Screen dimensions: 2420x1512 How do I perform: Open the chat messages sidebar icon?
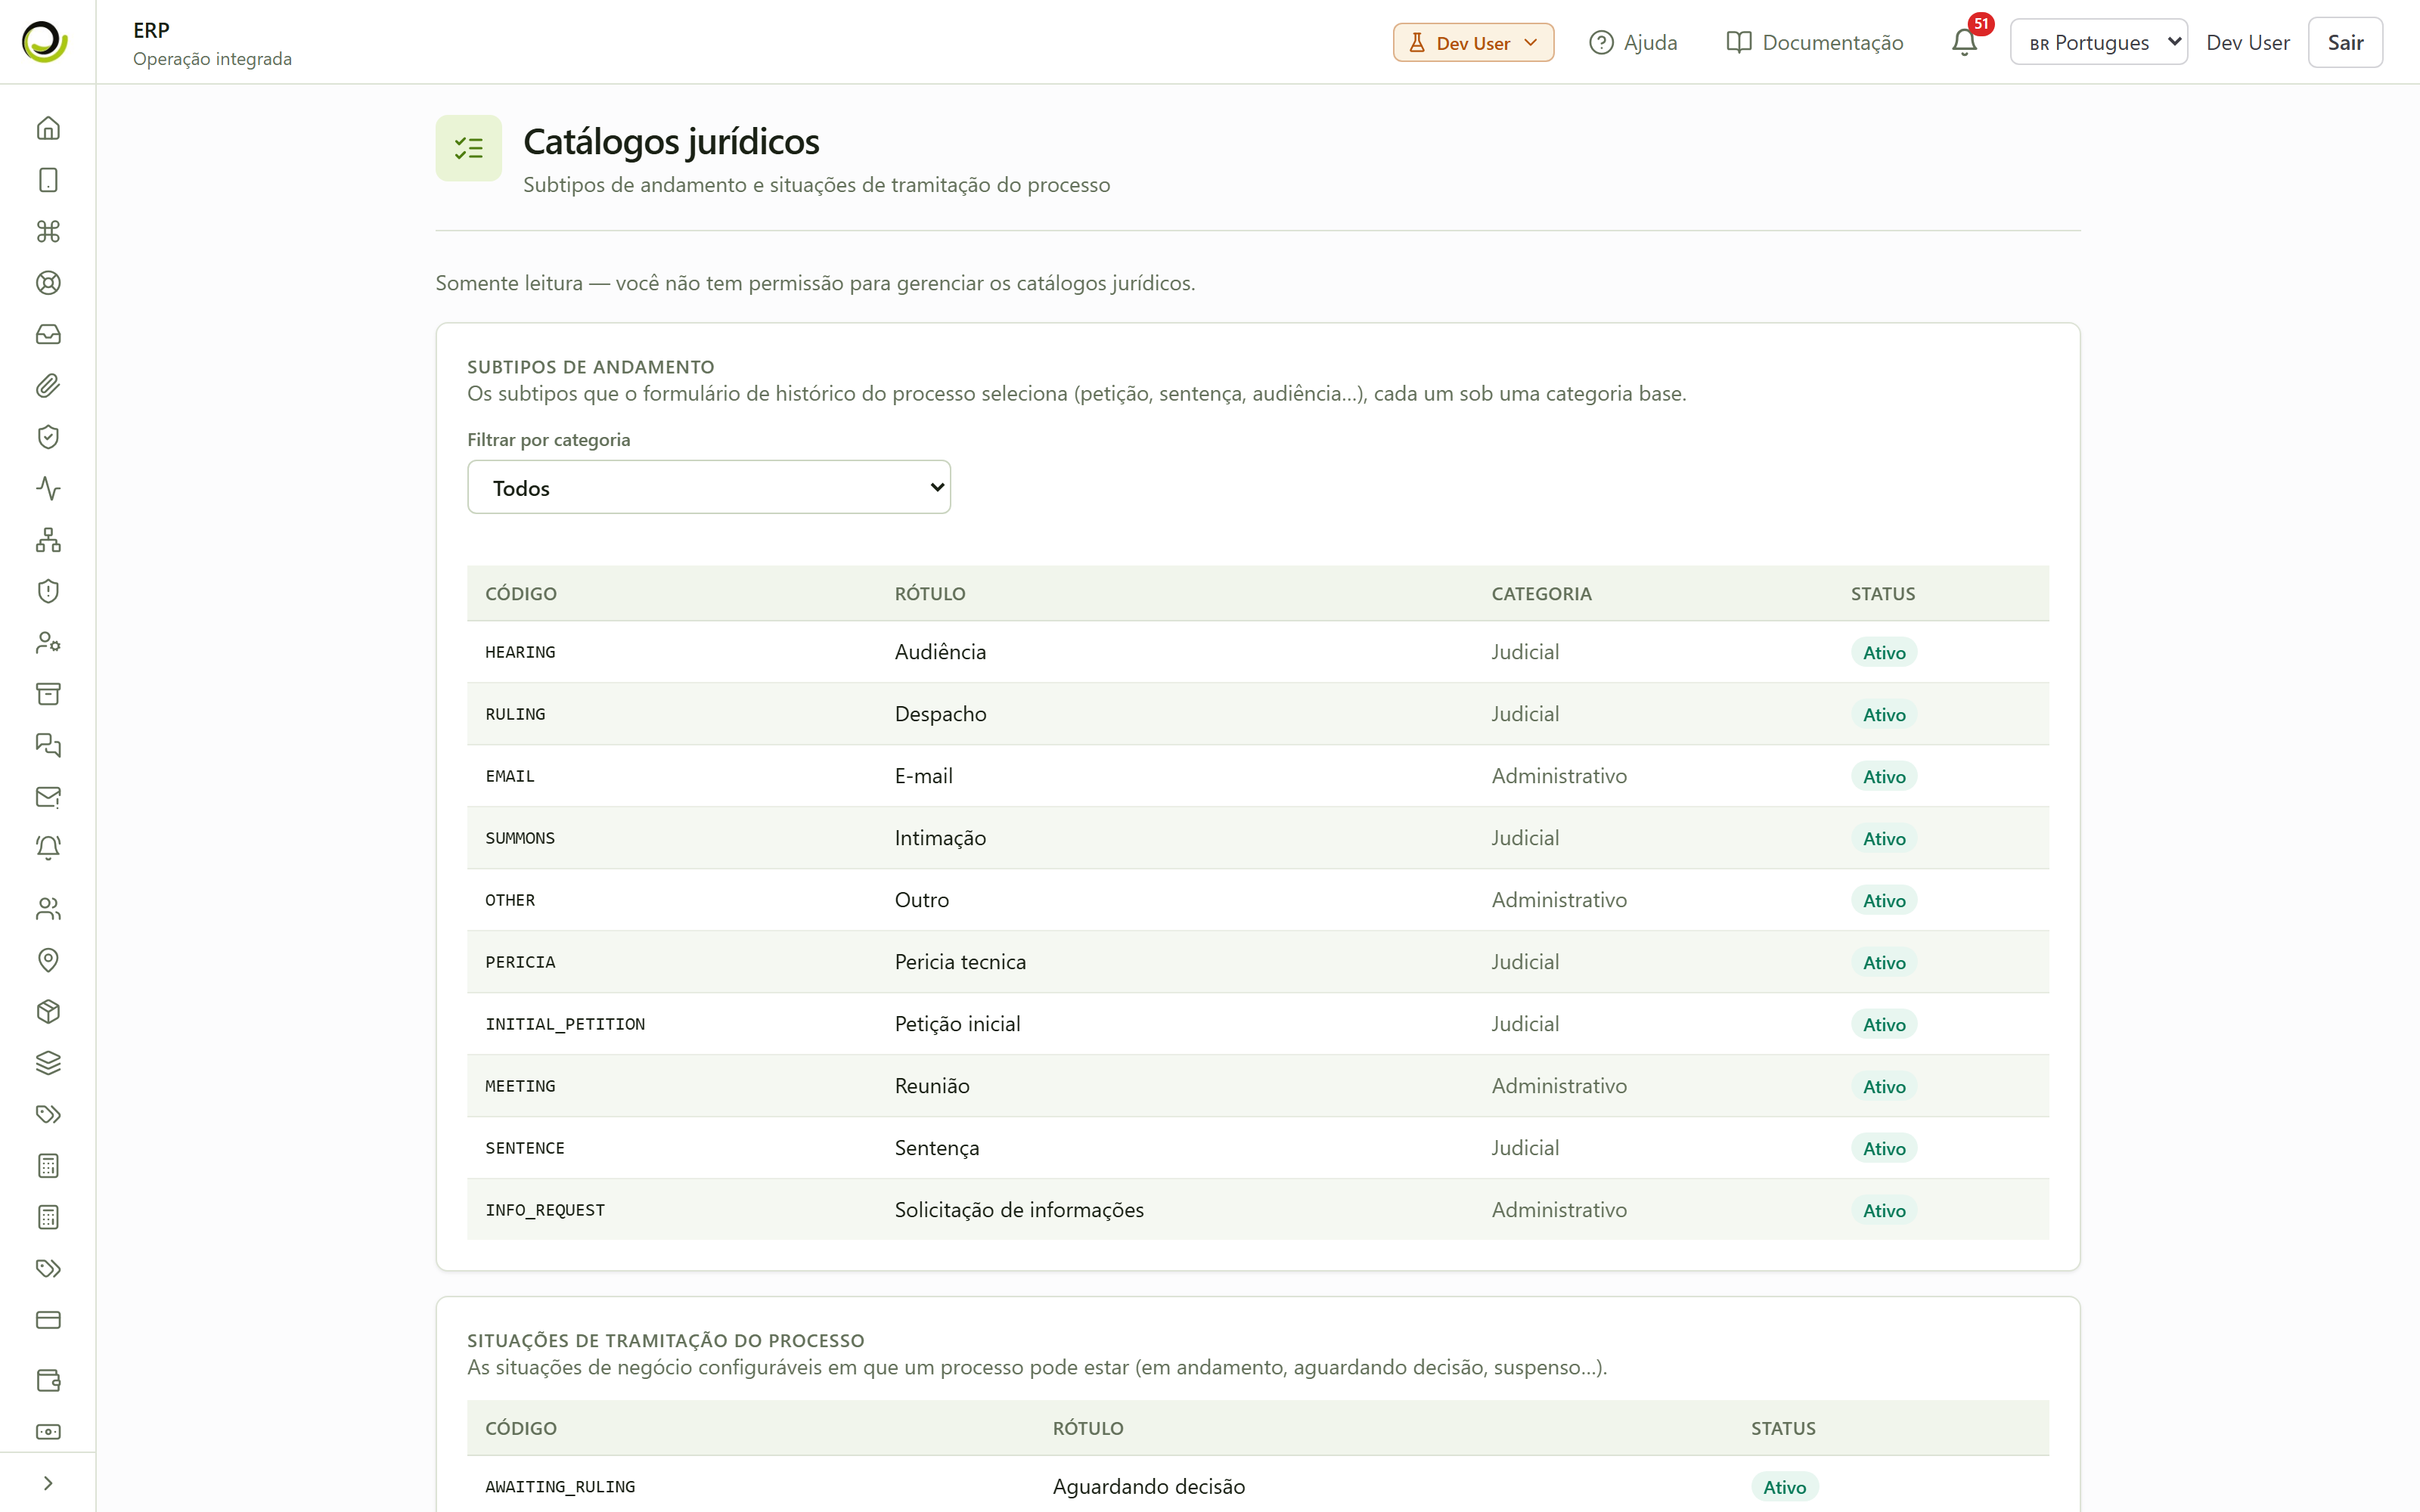click(x=48, y=745)
